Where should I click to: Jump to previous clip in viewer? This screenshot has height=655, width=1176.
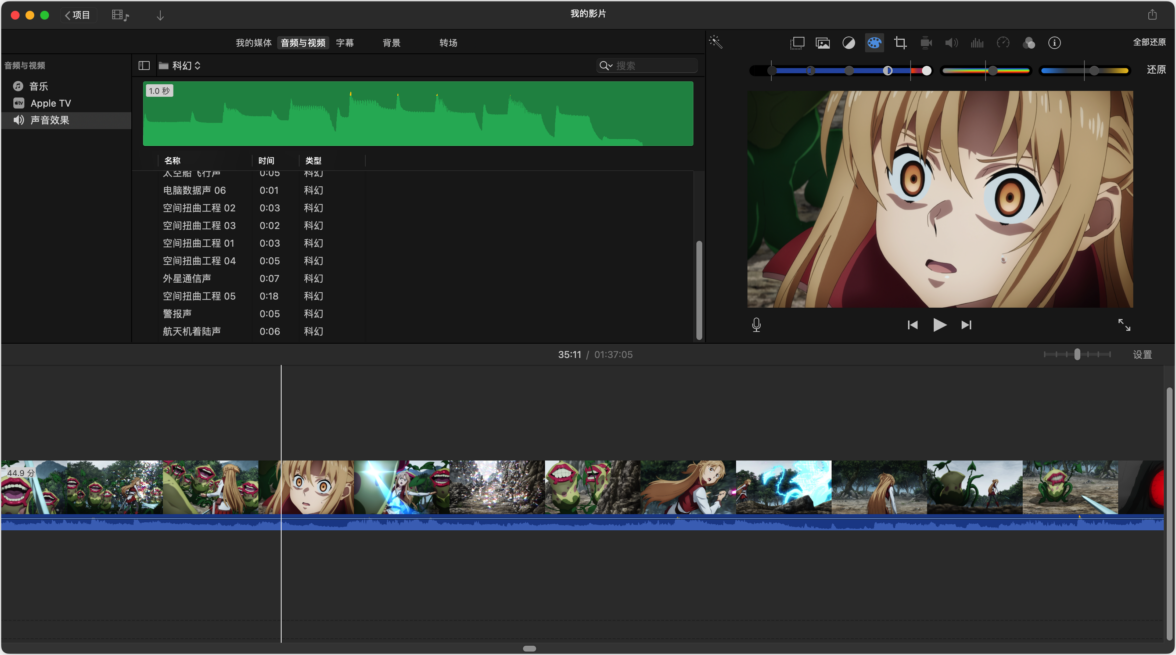[x=912, y=325]
